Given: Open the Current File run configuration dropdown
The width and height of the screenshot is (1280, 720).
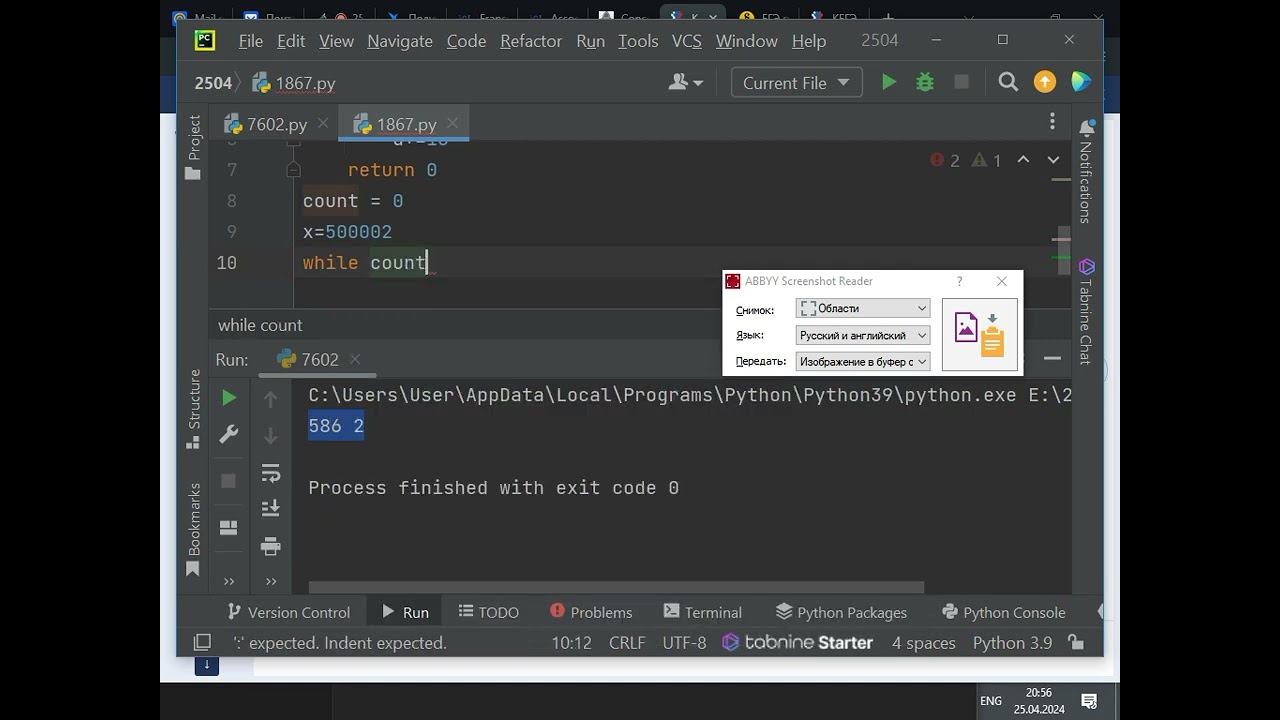Looking at the screenshot, I should tap(796, 83).
